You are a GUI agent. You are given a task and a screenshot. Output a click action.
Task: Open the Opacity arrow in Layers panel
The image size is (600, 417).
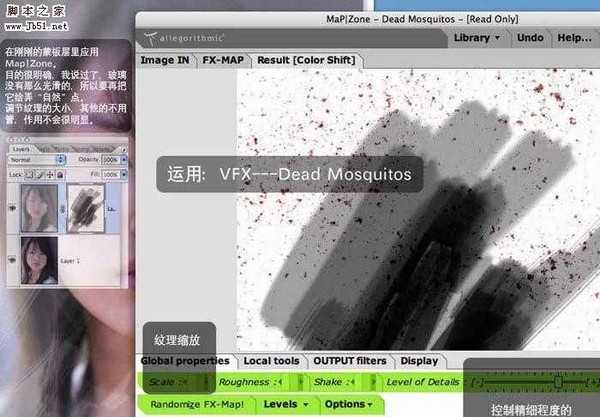(124, 160)
